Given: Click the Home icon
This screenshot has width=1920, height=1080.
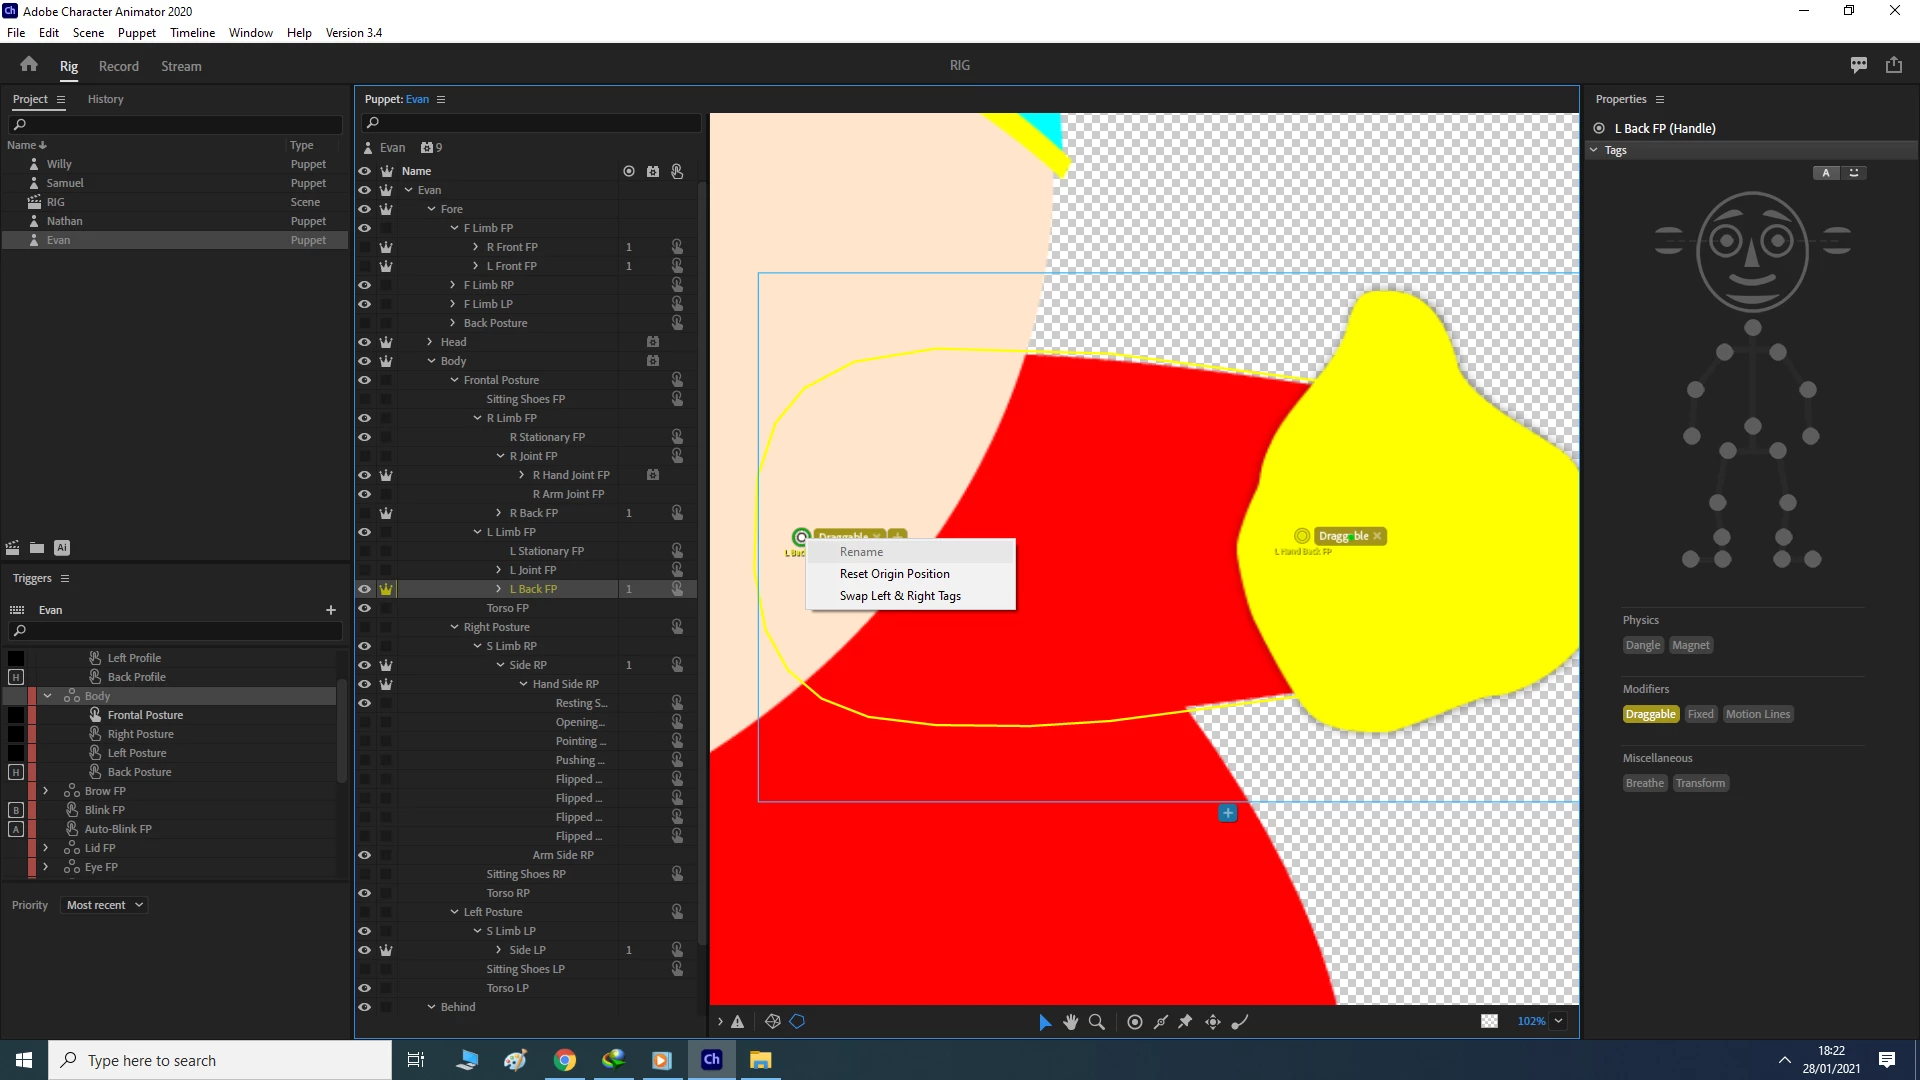Looking at the screenshot, I should click(28, 65).
